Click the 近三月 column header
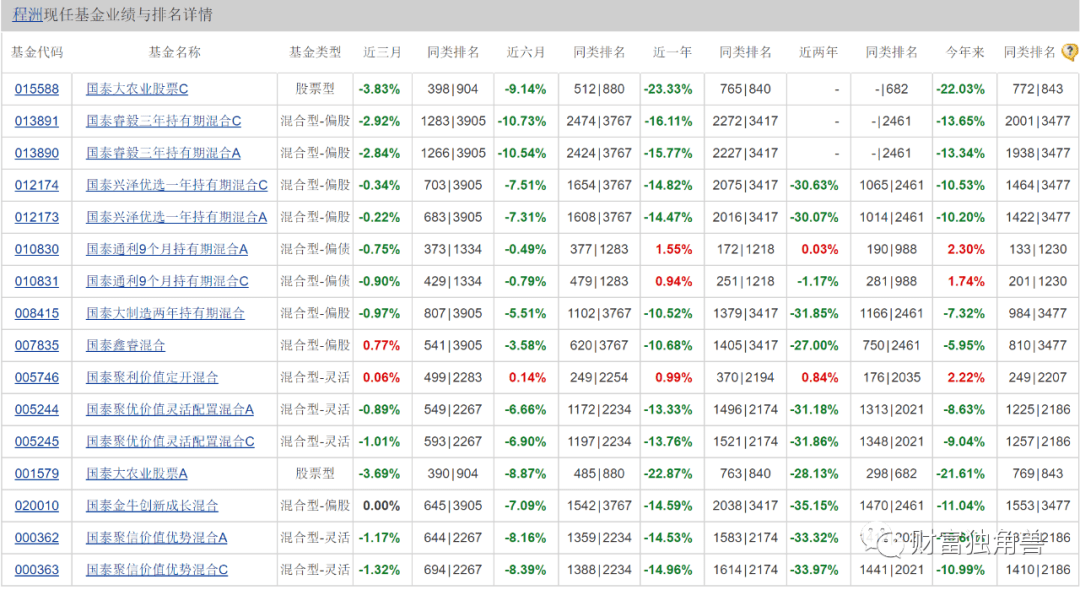The height and width of the screenshot is (590, 1080). point(382,52)
